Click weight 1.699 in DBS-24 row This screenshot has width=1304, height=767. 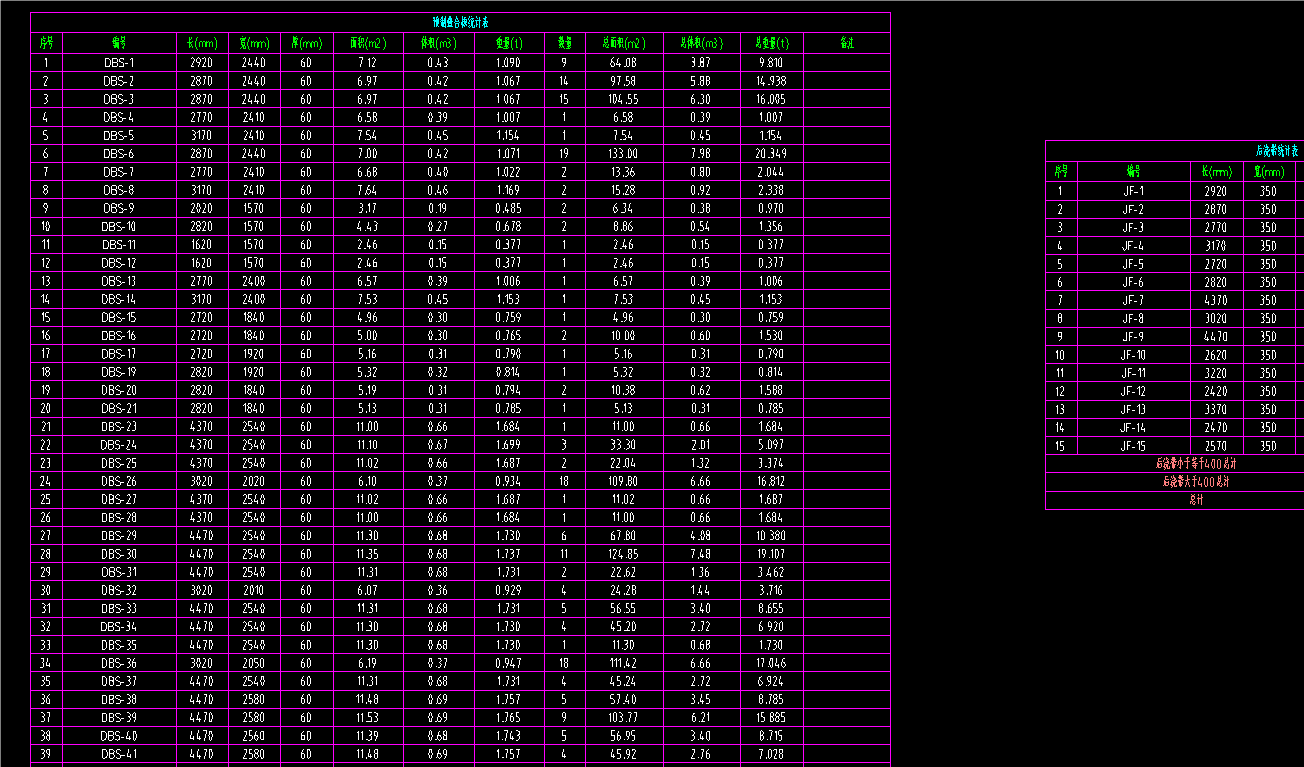click(508, 445)
